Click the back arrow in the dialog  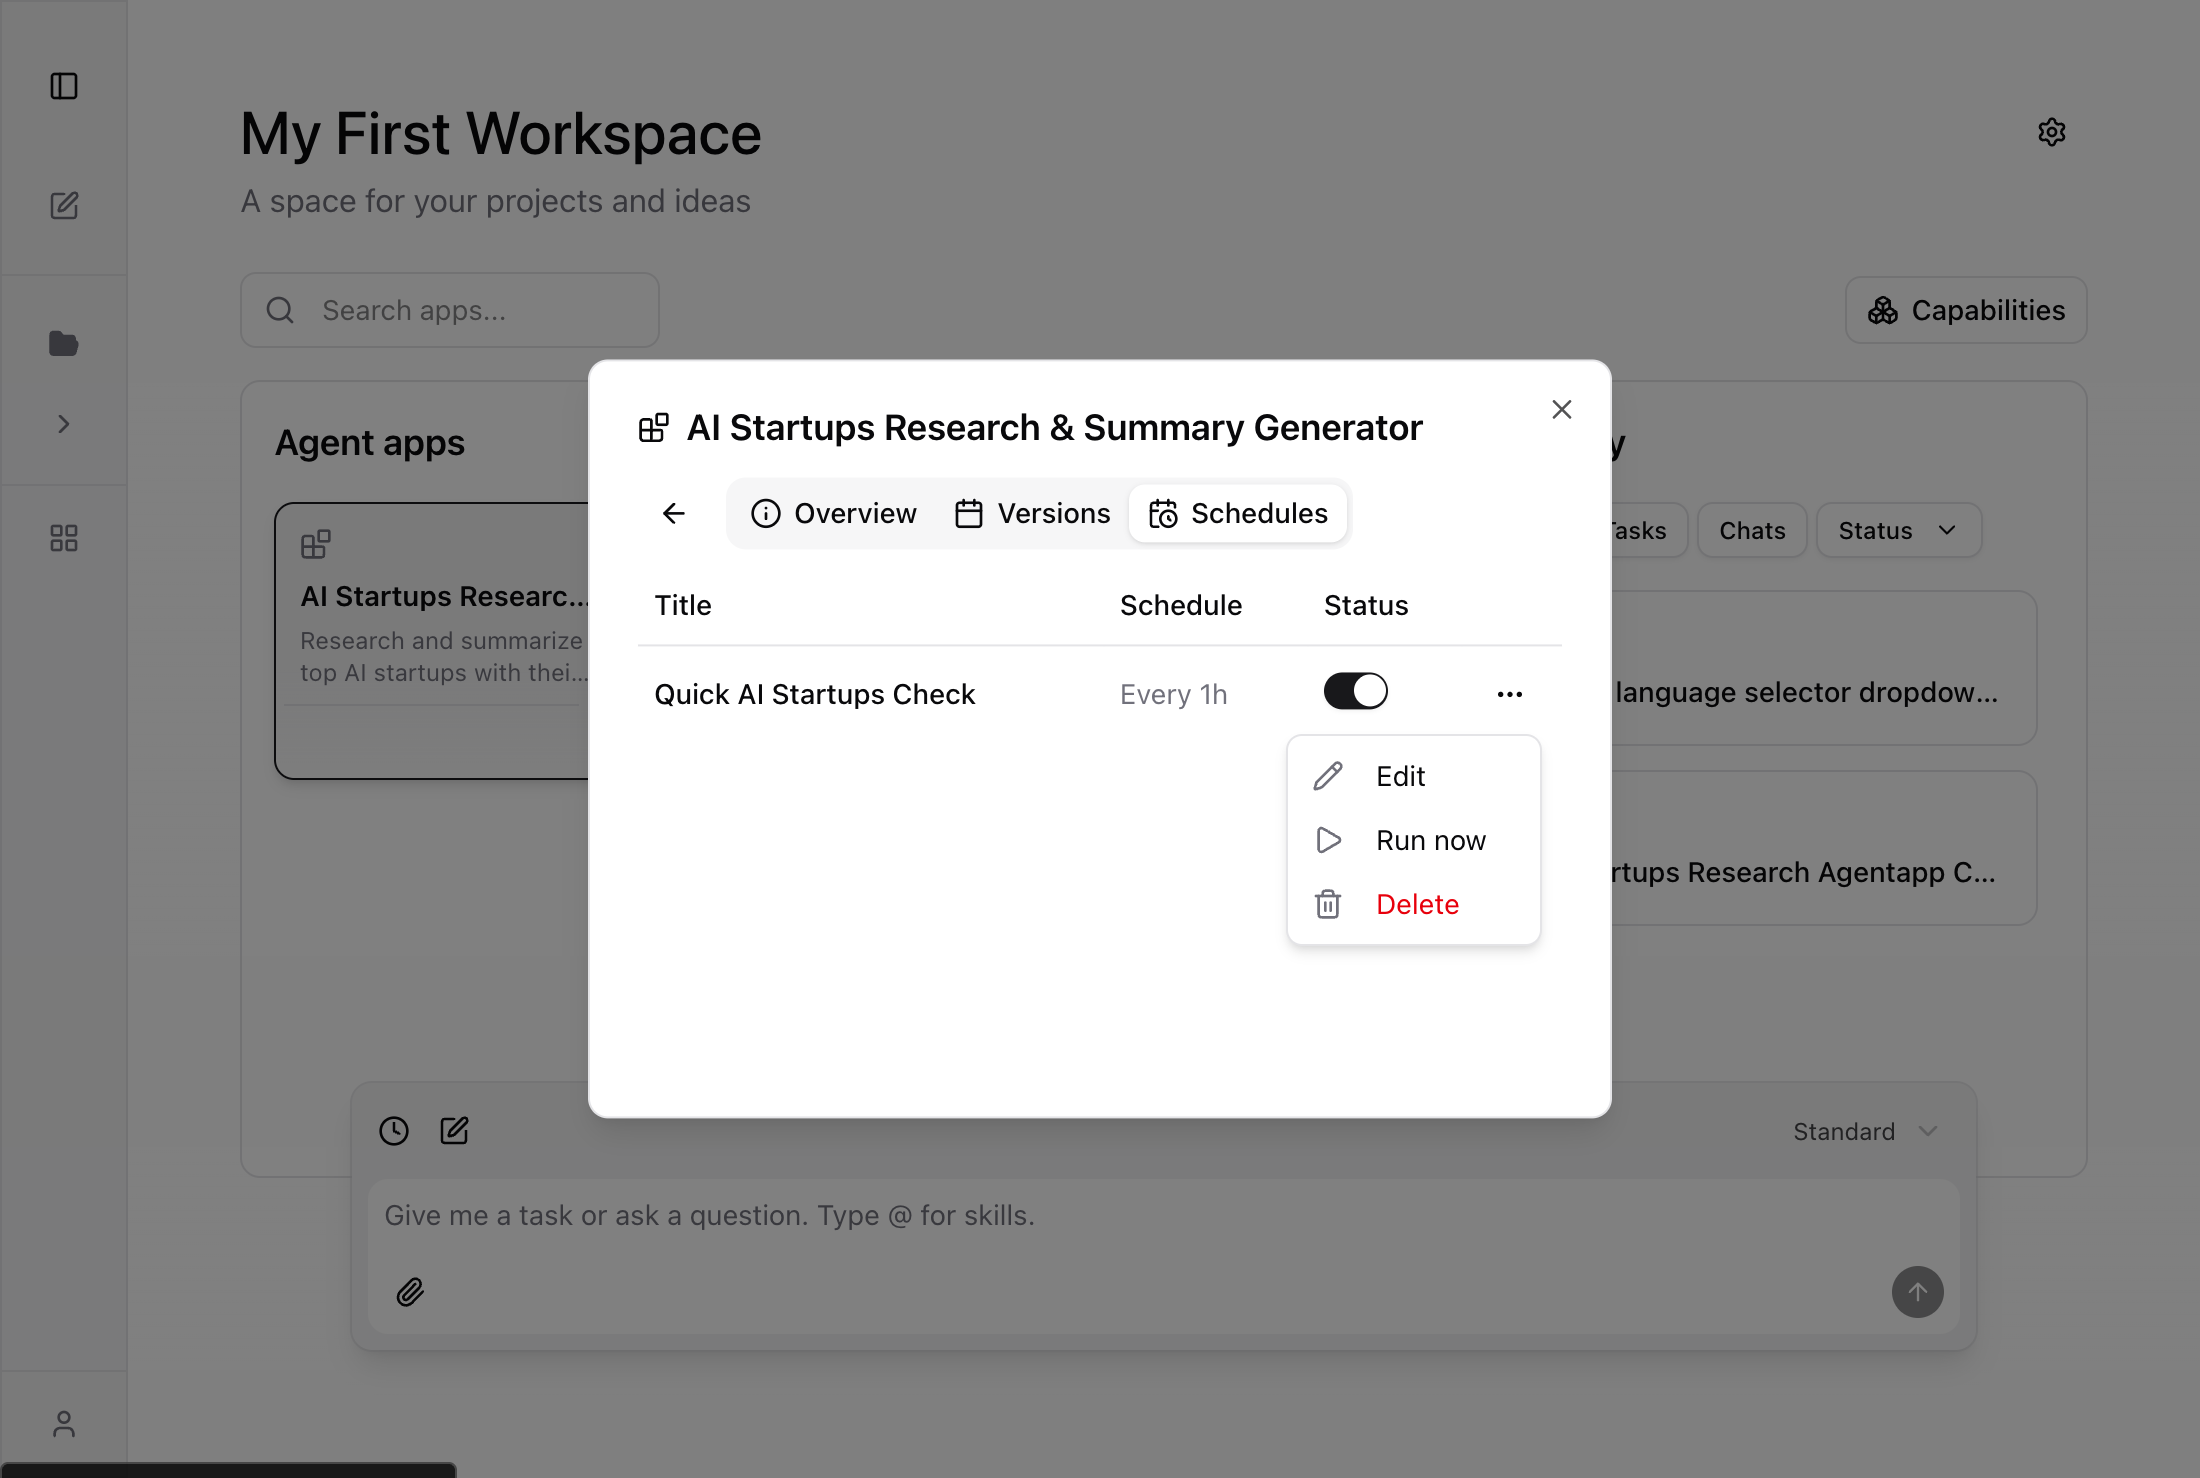(673, 513)
